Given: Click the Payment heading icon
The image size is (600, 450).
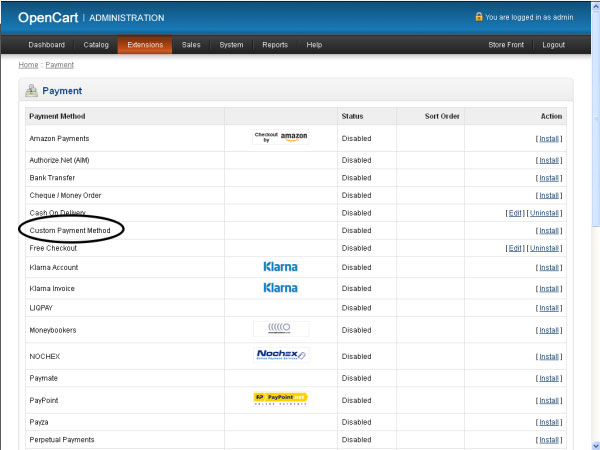Looking at the screenshot, I should pyautogui.click(x=32, y=91).
